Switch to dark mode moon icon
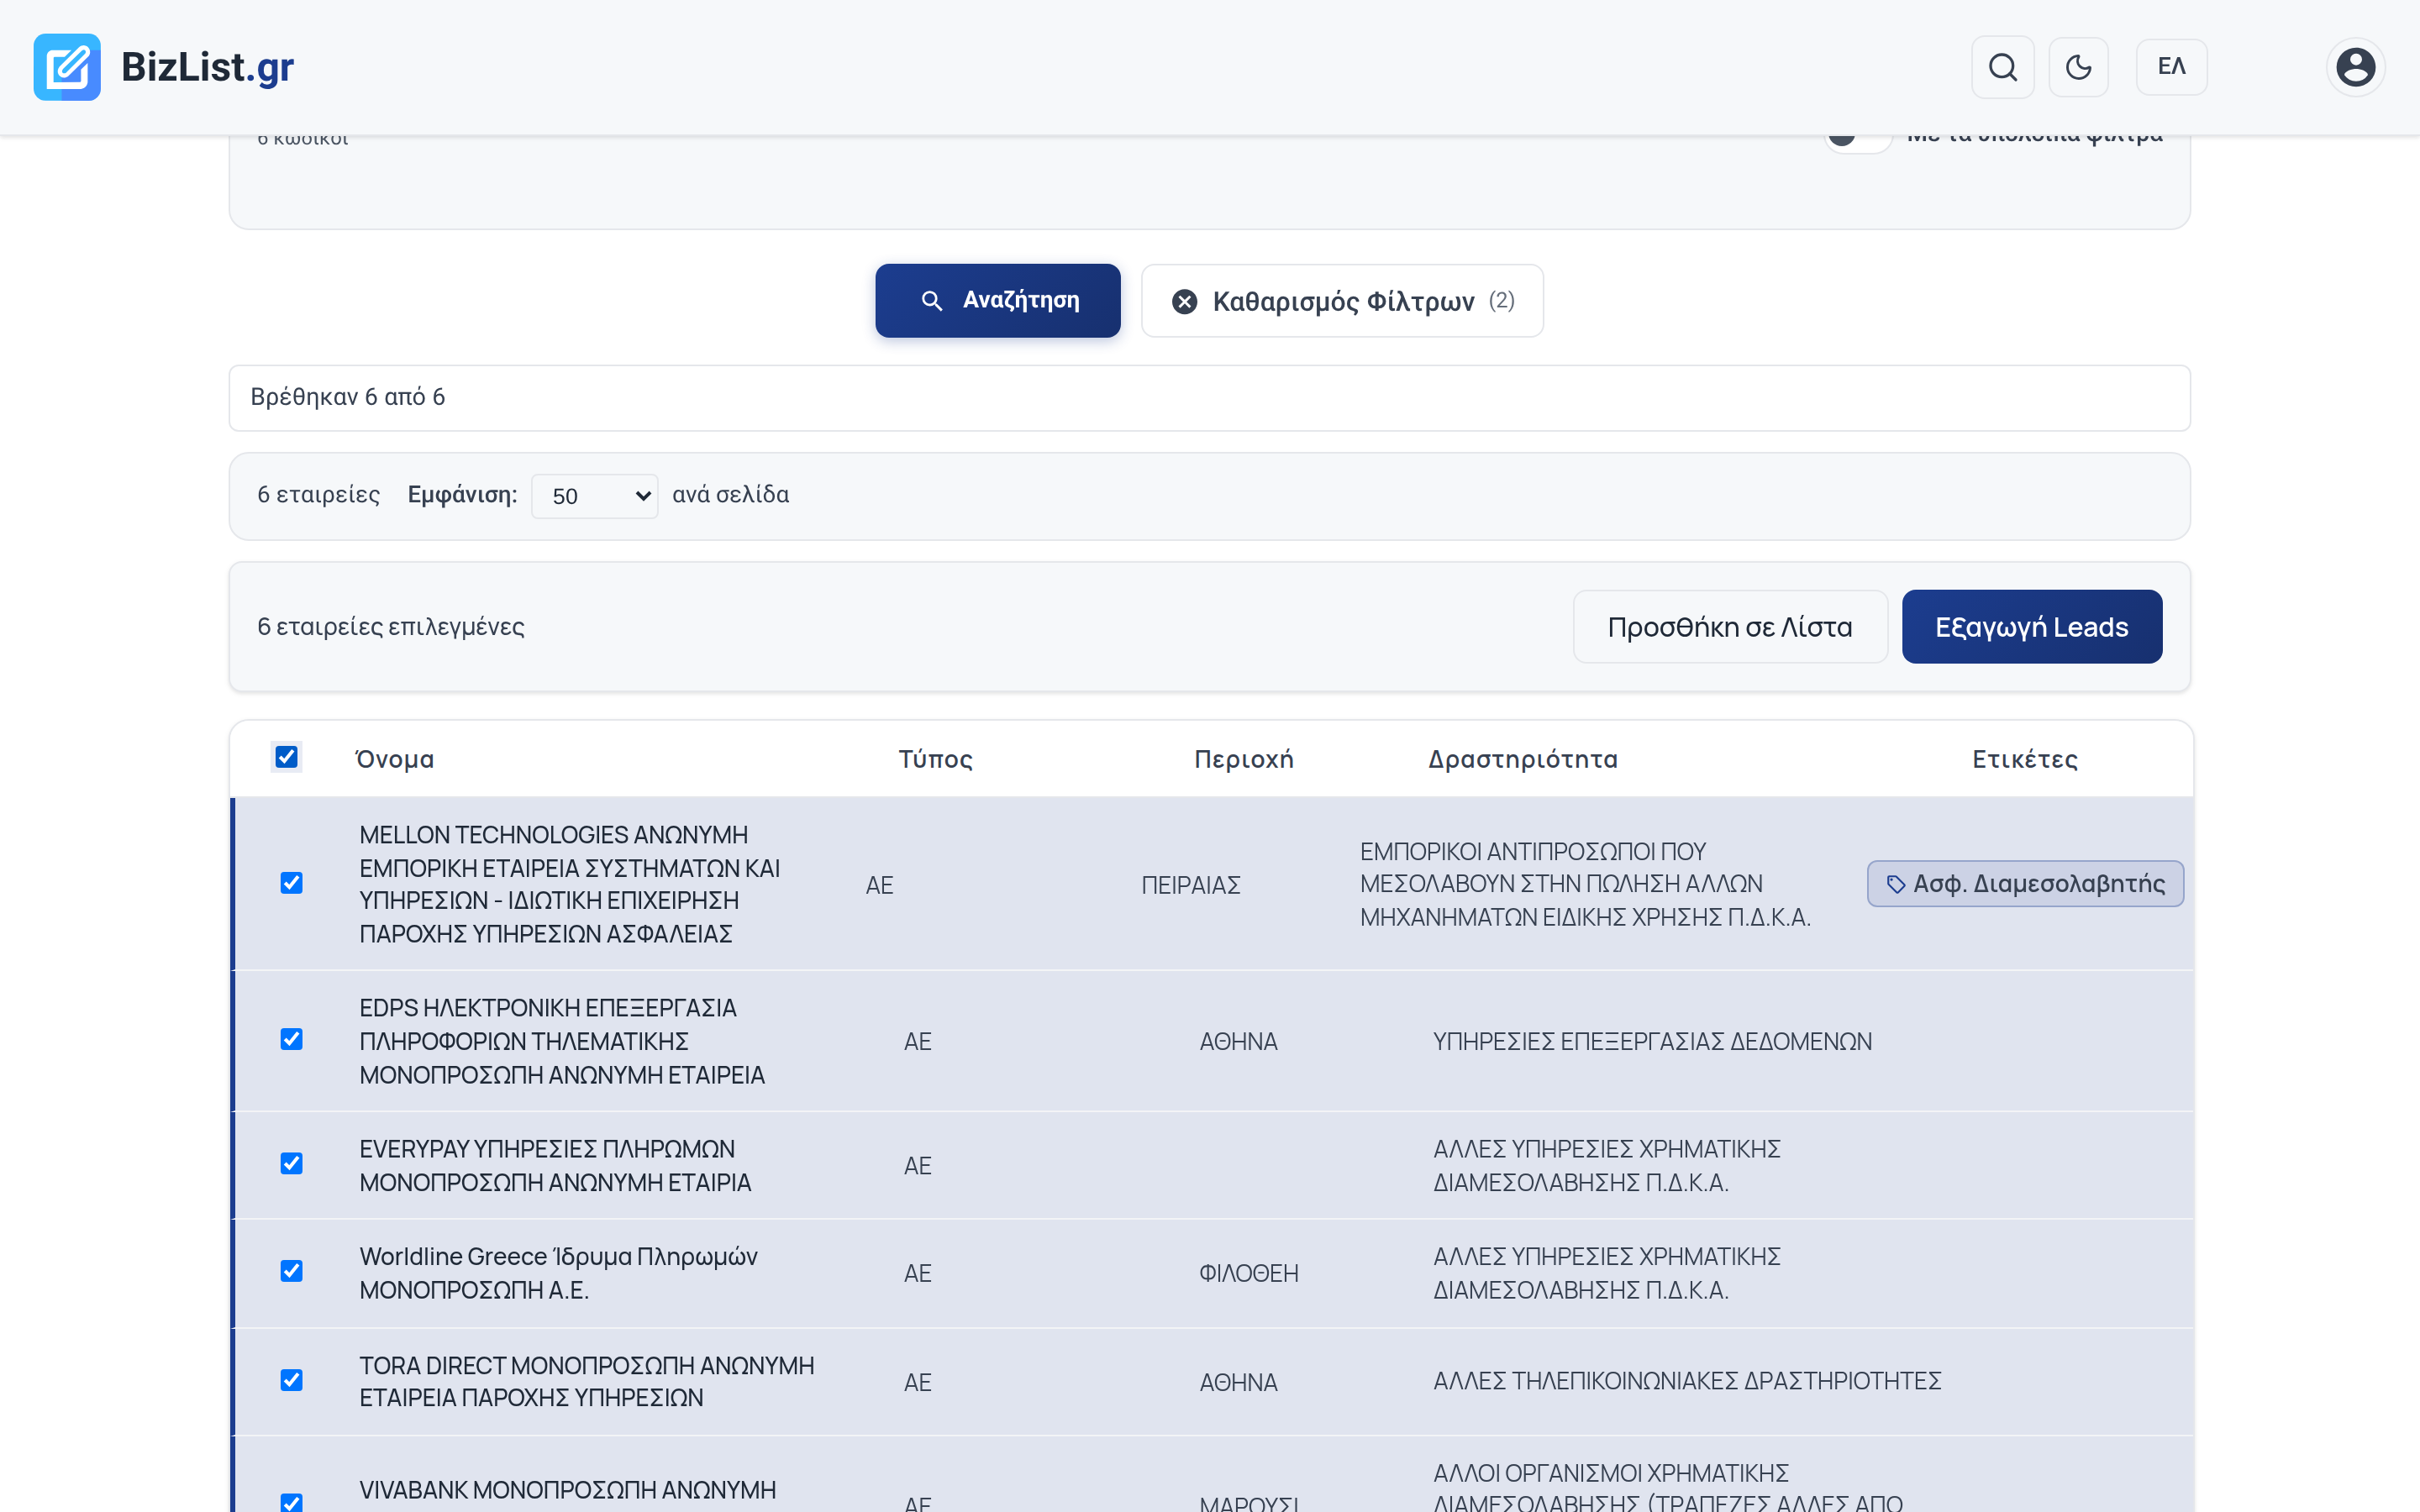The image size is (2420, 1512). pyautogui.click(x=2079, y=67)
